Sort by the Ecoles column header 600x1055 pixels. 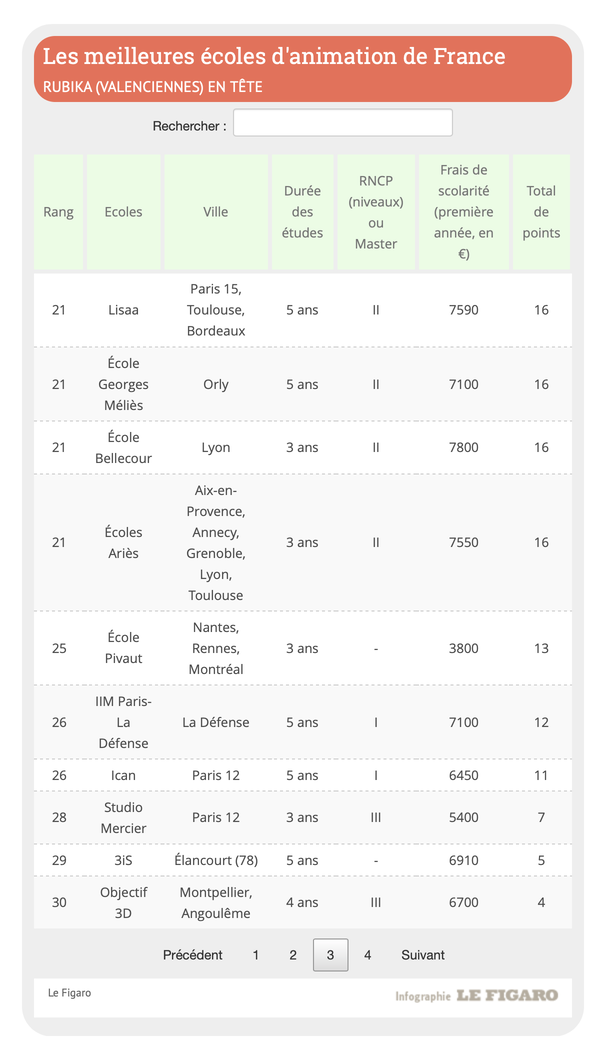[x=124, y=212]
